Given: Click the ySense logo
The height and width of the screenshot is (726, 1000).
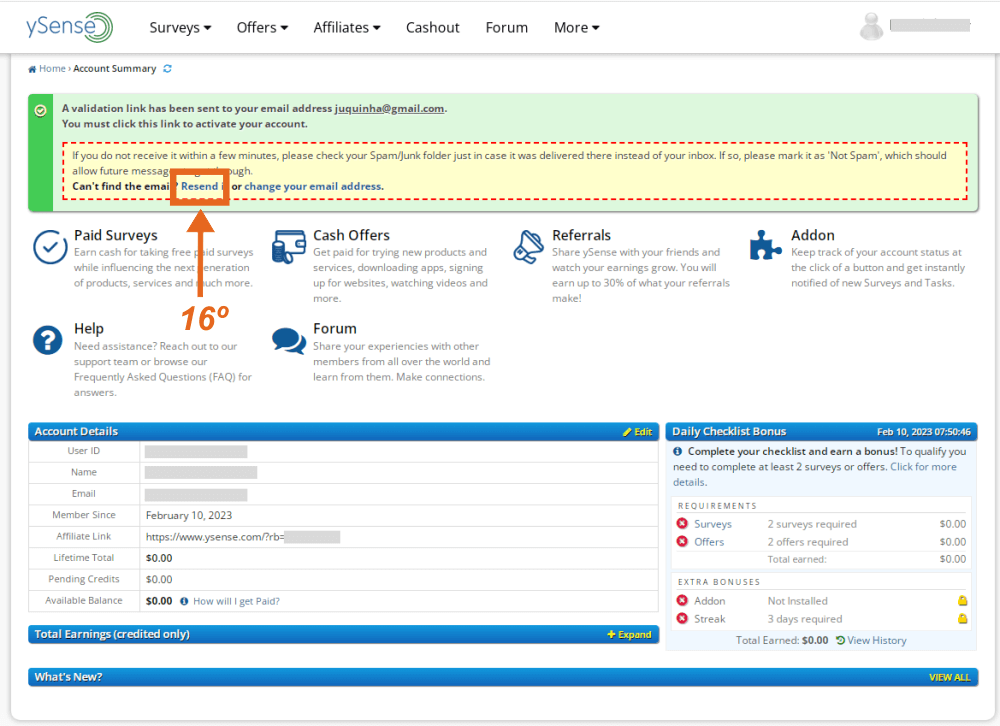Looking at the screenshot, I should pos(70,27).
